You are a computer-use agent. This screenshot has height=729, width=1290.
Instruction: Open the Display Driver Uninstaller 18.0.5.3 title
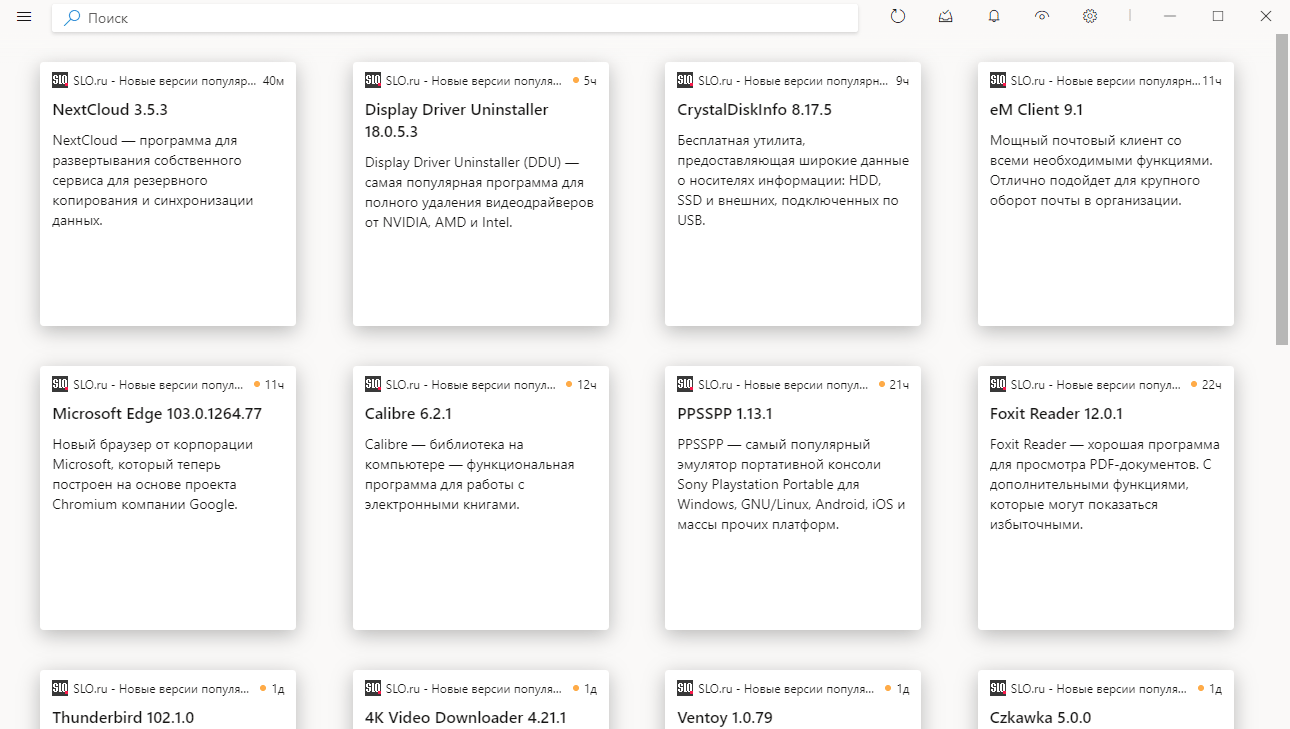coord(457,120)
